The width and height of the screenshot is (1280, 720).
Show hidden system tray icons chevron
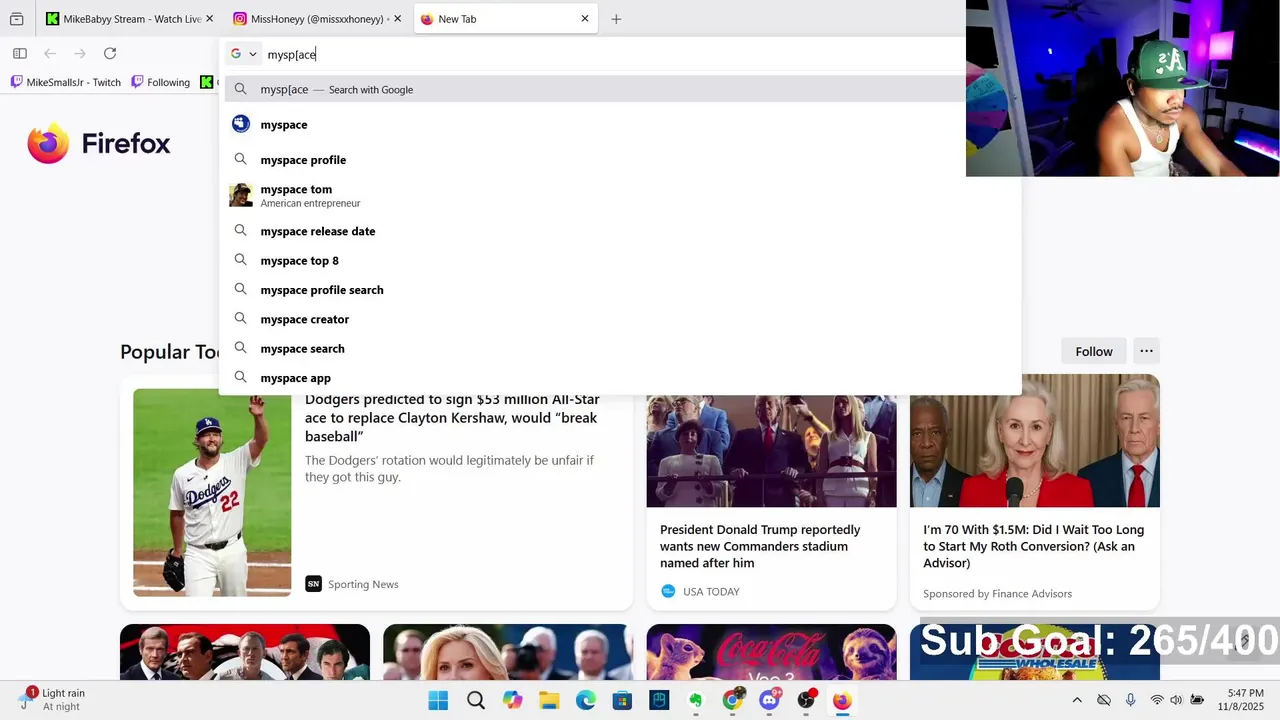point(1077,700)
